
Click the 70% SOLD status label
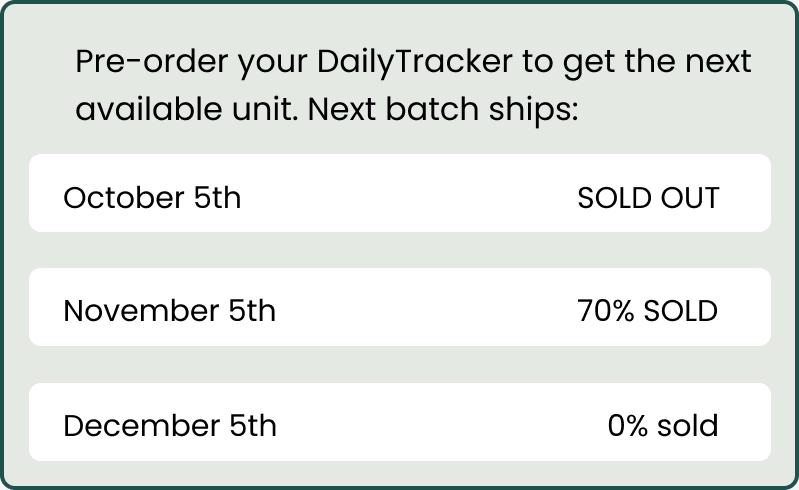coord(647,311)
